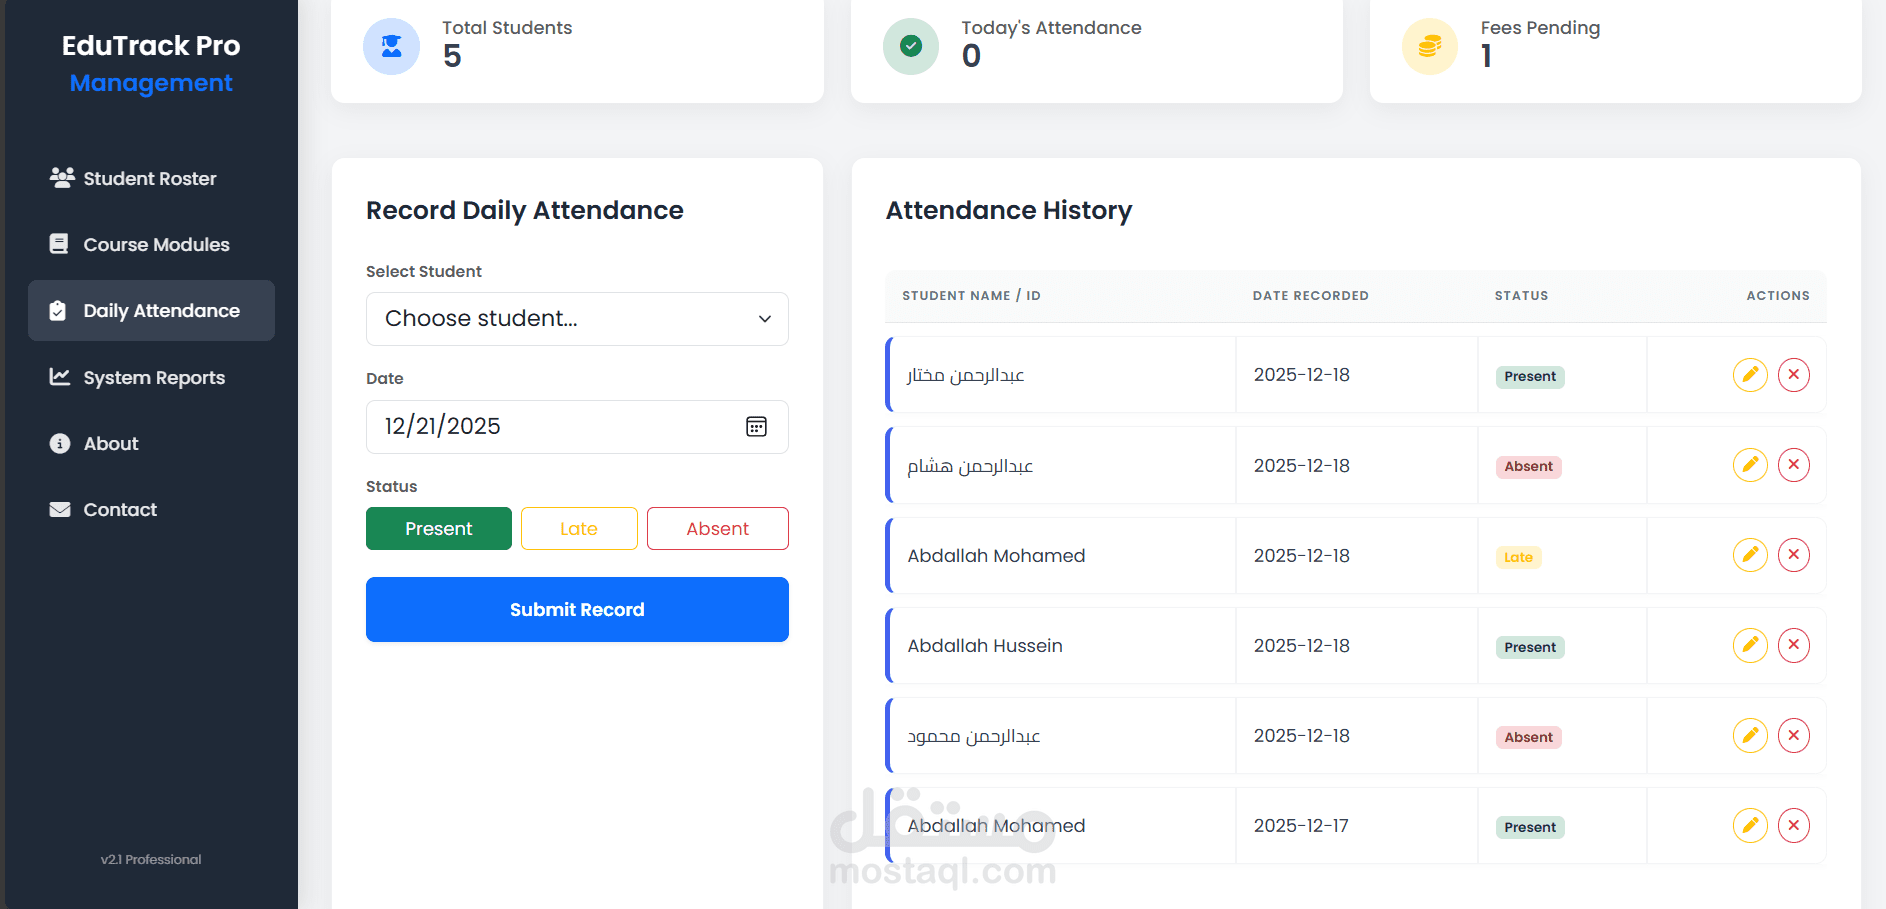Open the Contact page link

pos(120,510)
